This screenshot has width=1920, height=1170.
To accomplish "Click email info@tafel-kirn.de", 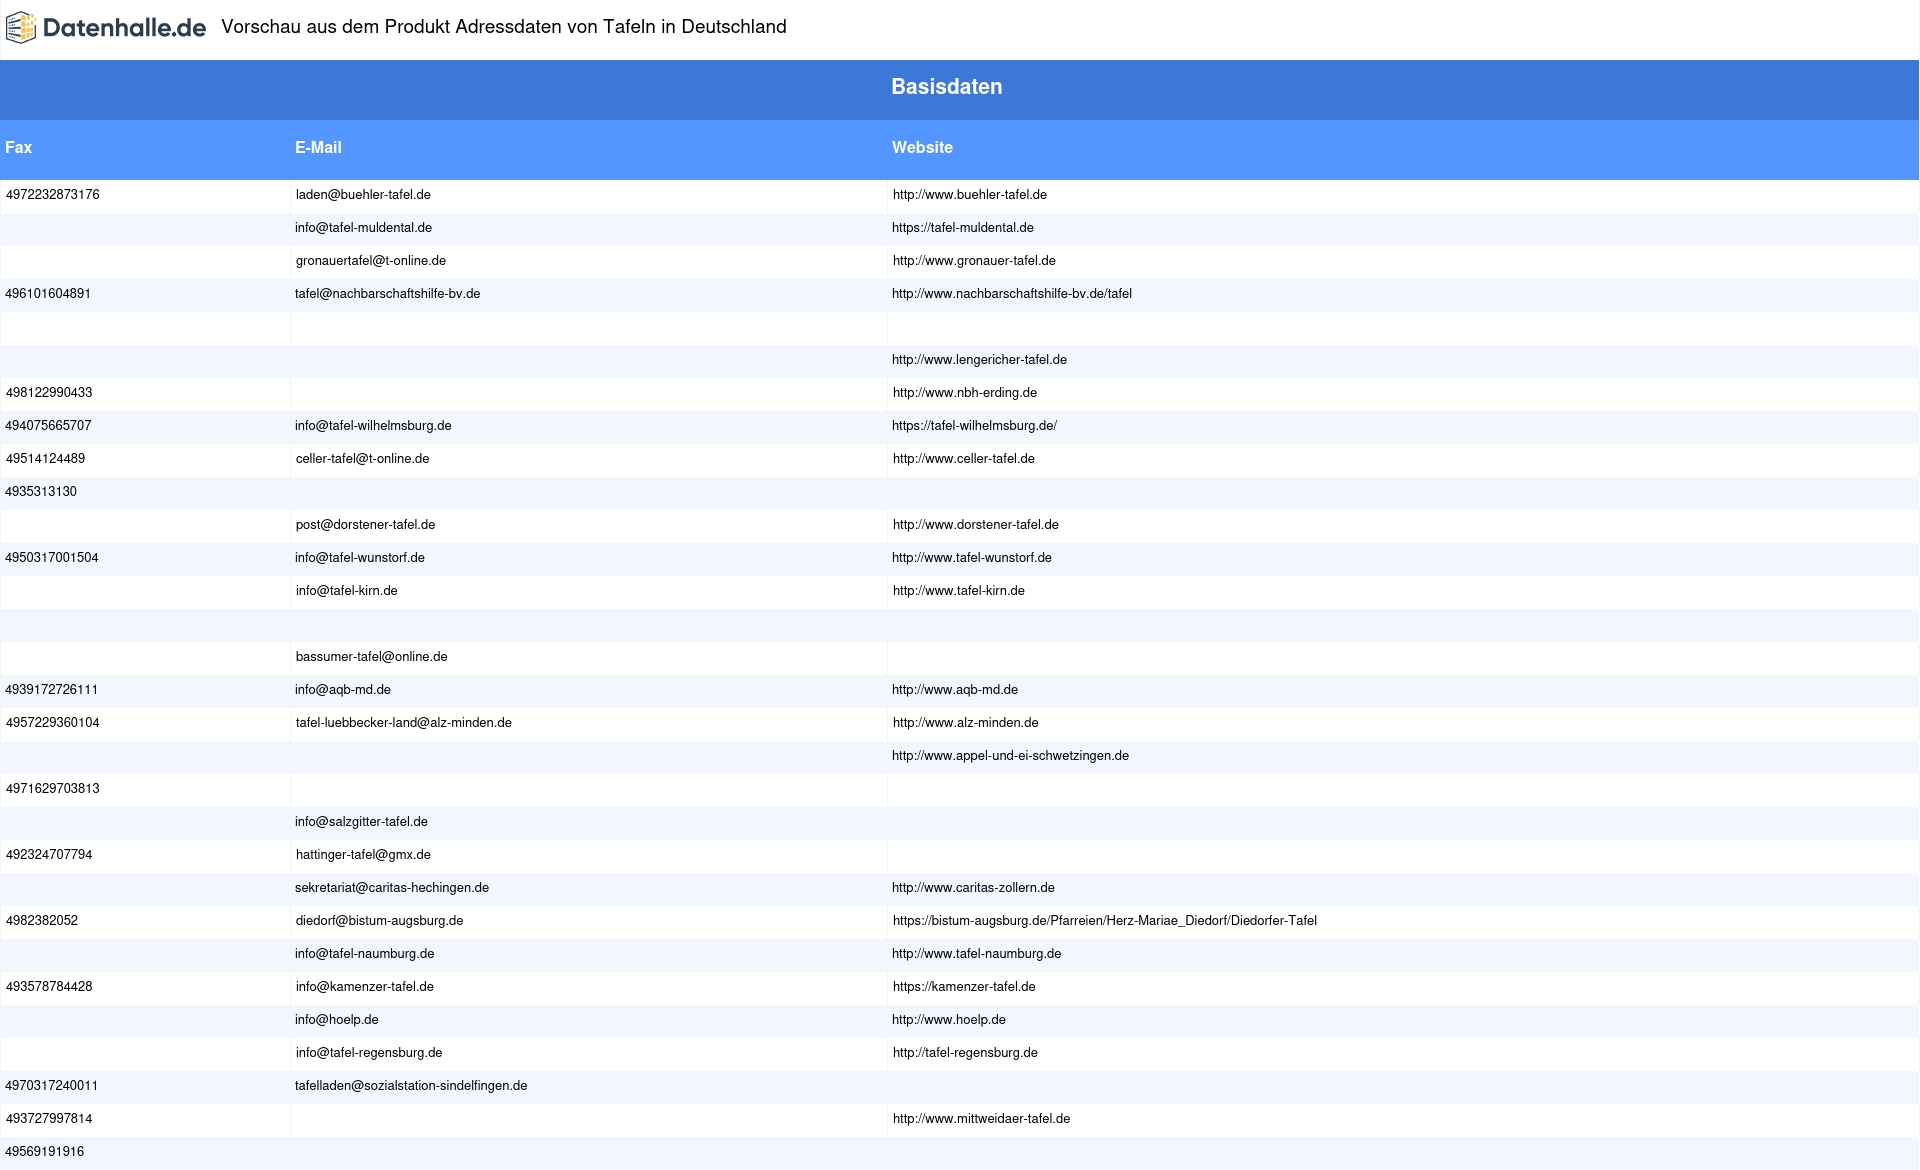I will [x=346, y=591].
